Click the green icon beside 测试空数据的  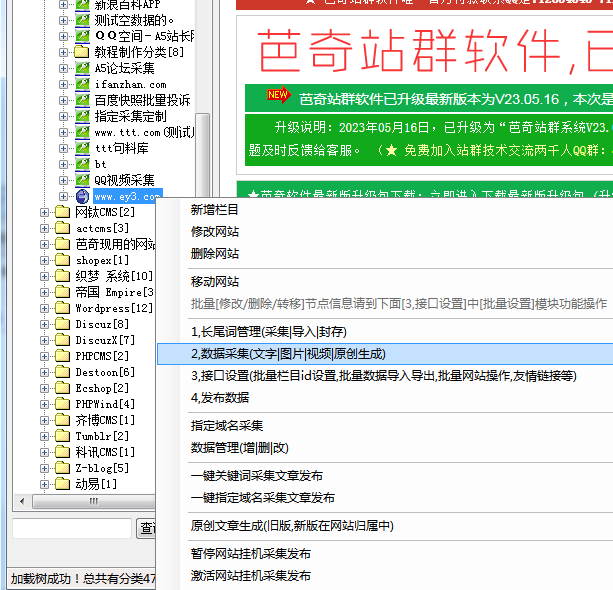point(82,20)
